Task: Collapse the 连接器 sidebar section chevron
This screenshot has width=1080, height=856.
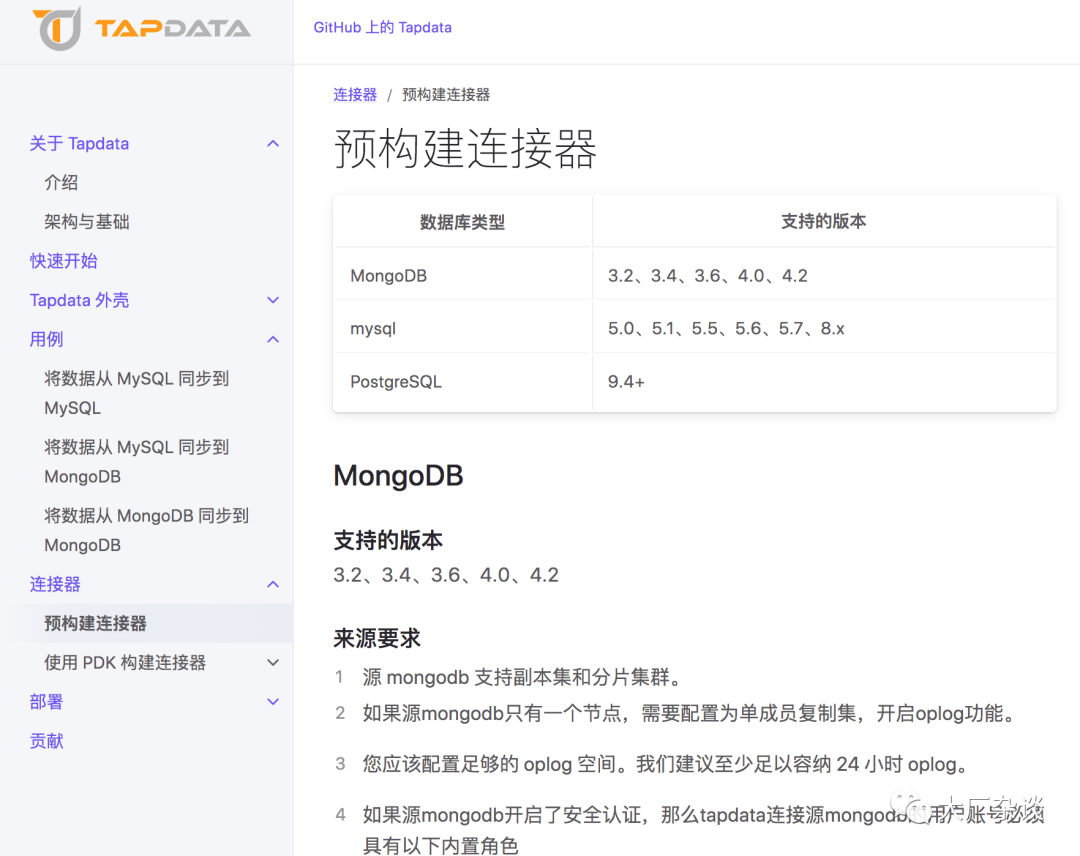Action: click(273, 585)
